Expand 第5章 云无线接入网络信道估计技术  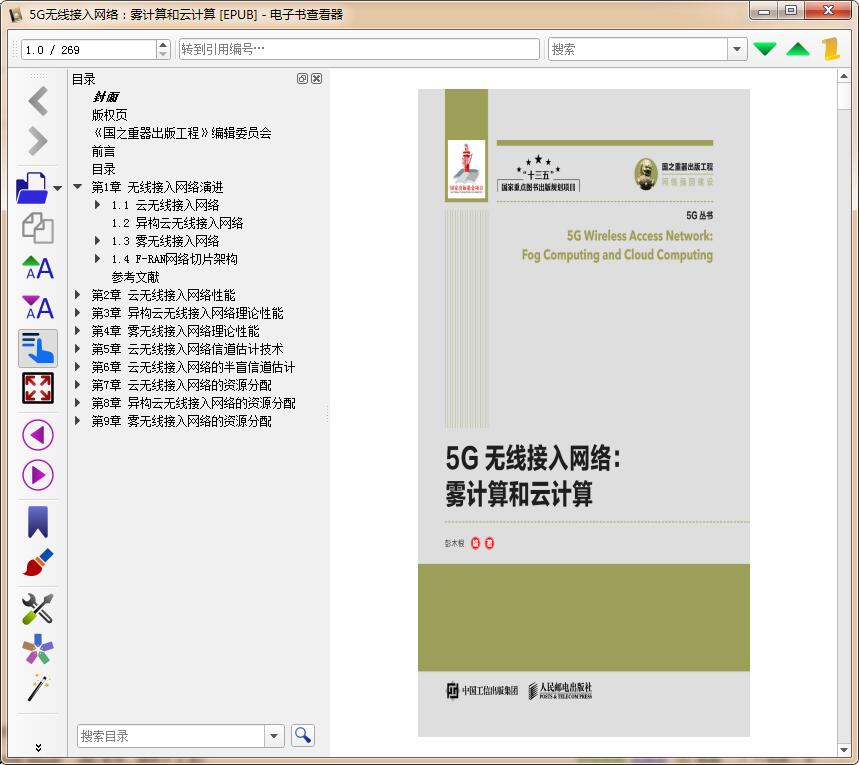[x=78, y=349]
